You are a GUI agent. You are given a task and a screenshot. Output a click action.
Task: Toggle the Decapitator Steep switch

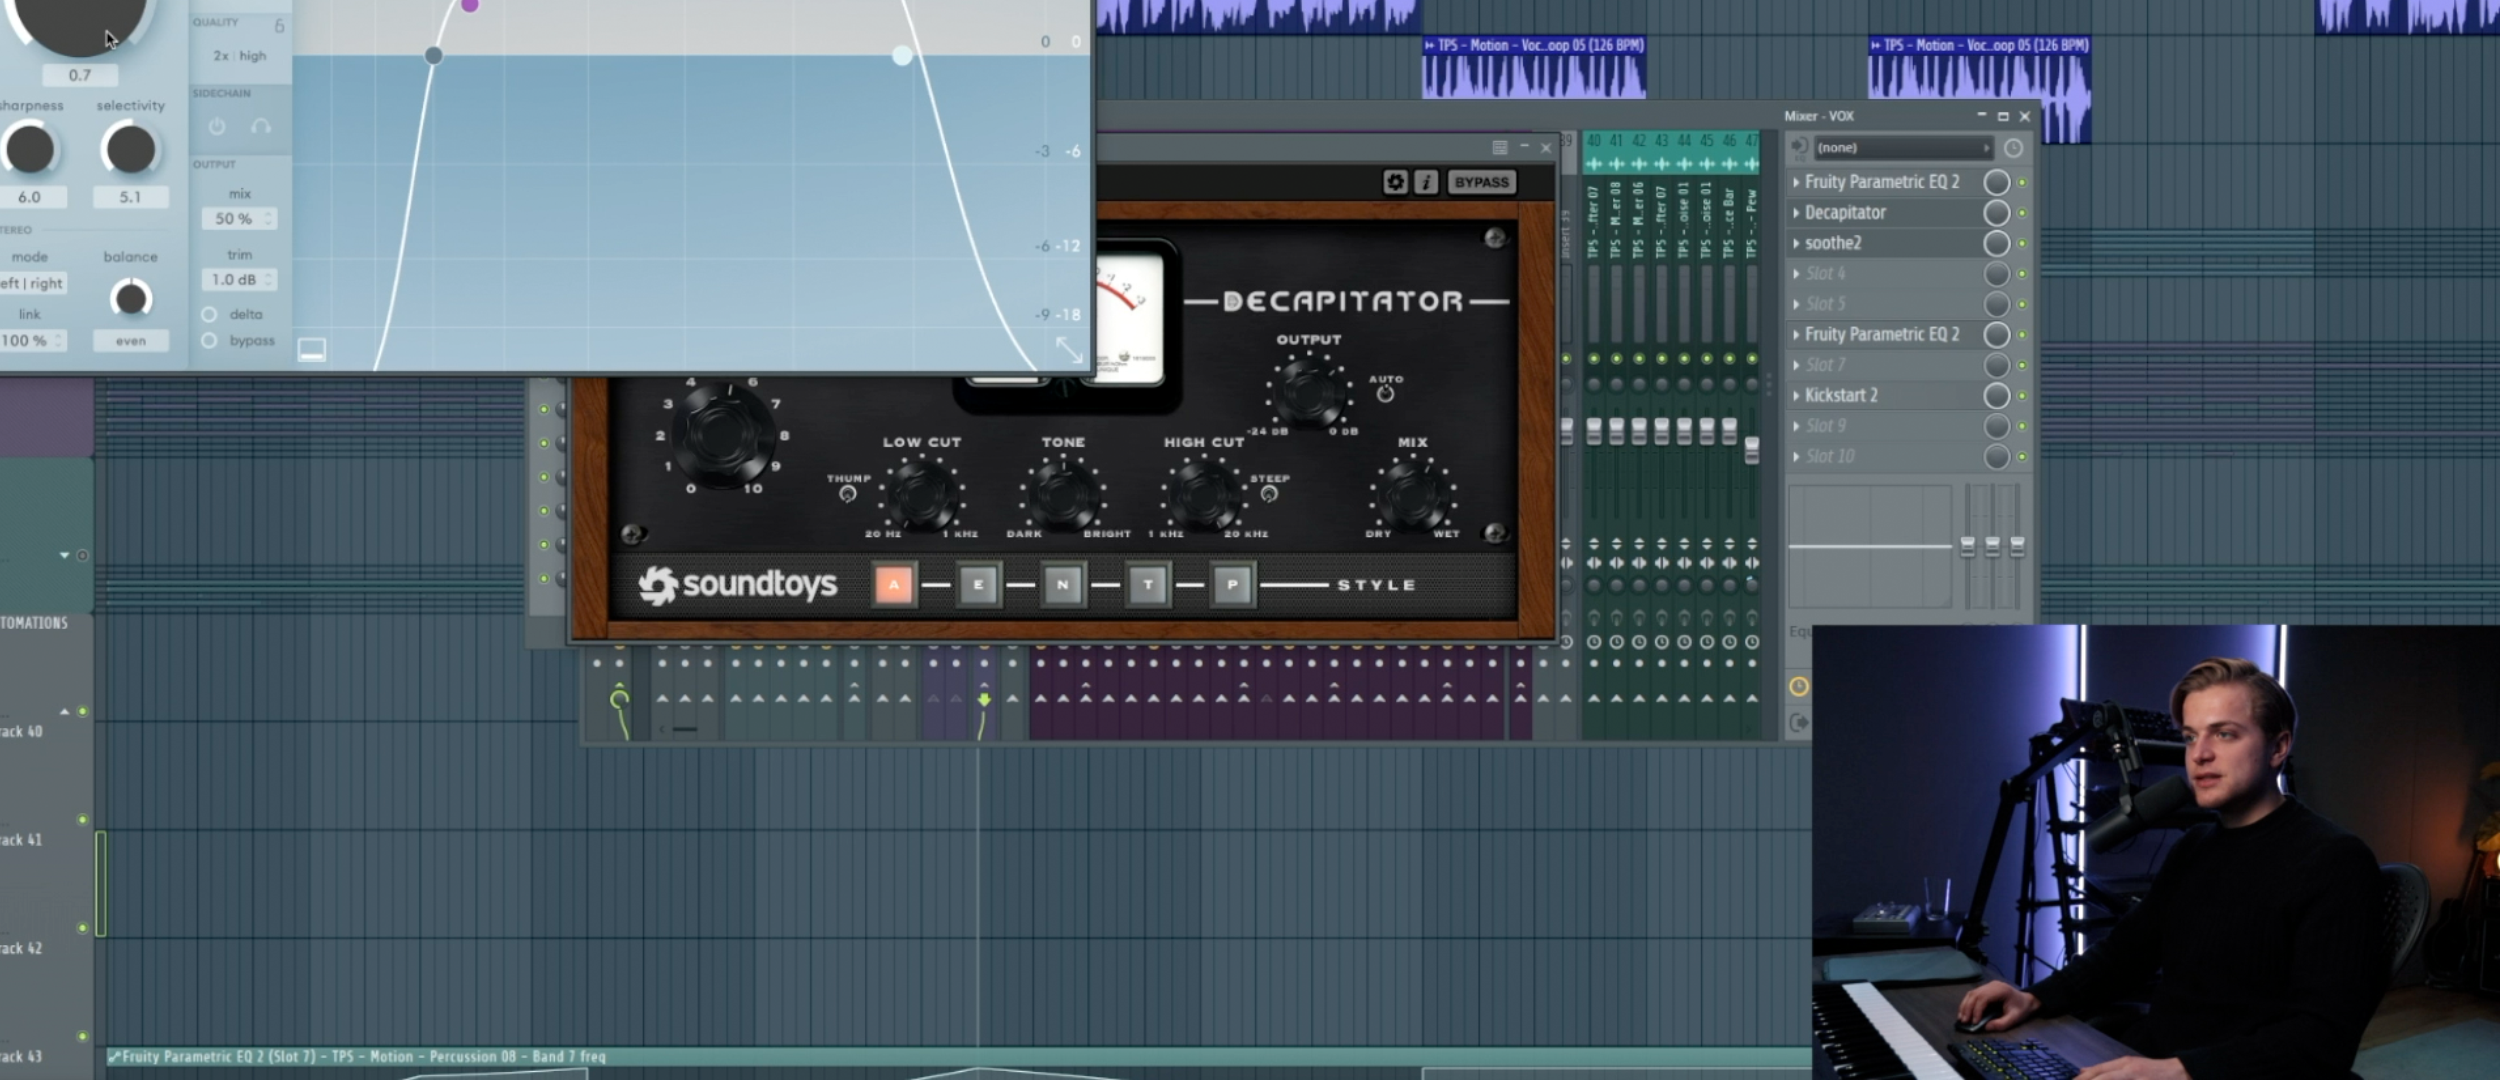[x=1269, y=494]
